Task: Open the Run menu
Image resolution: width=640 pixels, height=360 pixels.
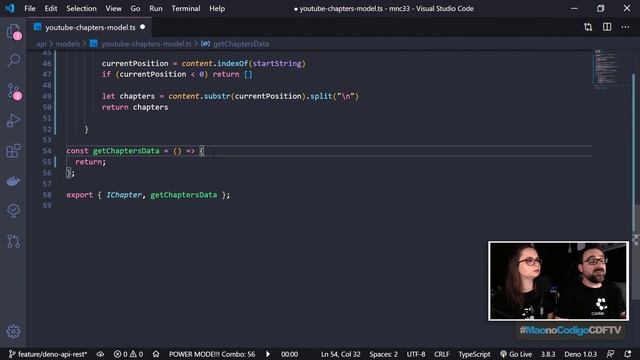Action: pos(156,8)
